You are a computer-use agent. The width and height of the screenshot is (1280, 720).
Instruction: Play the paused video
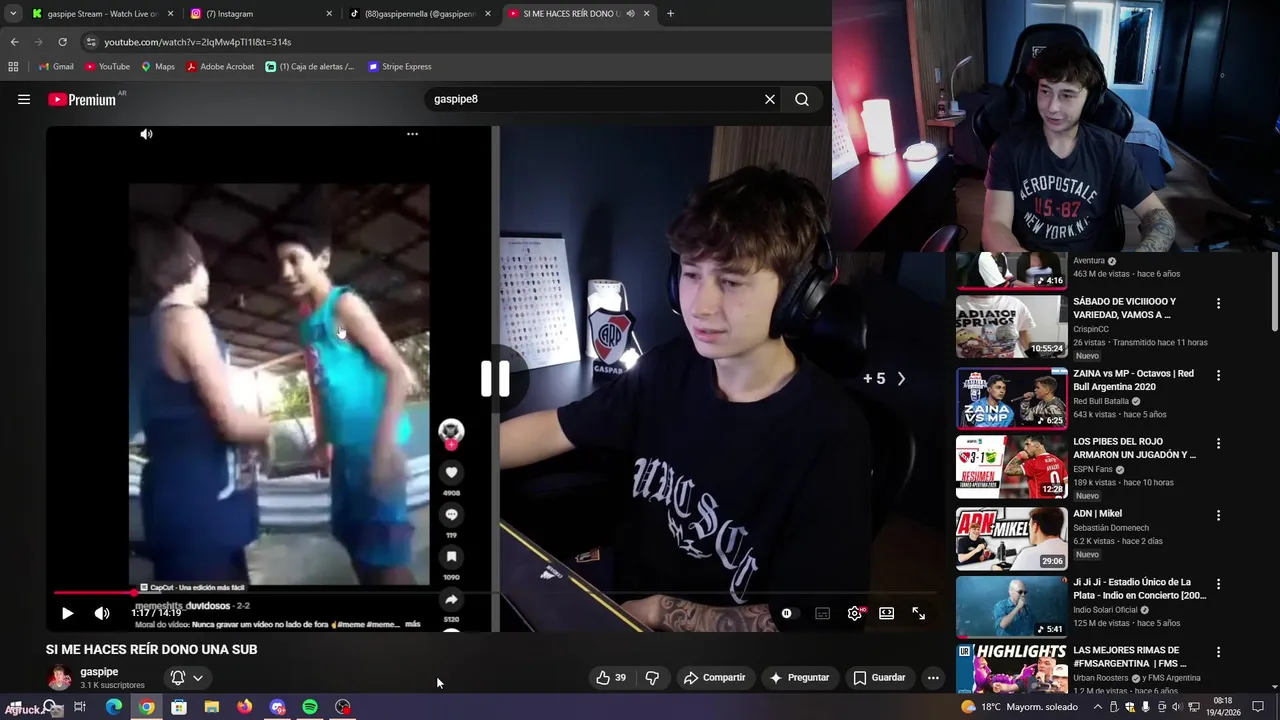click(67, 613)
